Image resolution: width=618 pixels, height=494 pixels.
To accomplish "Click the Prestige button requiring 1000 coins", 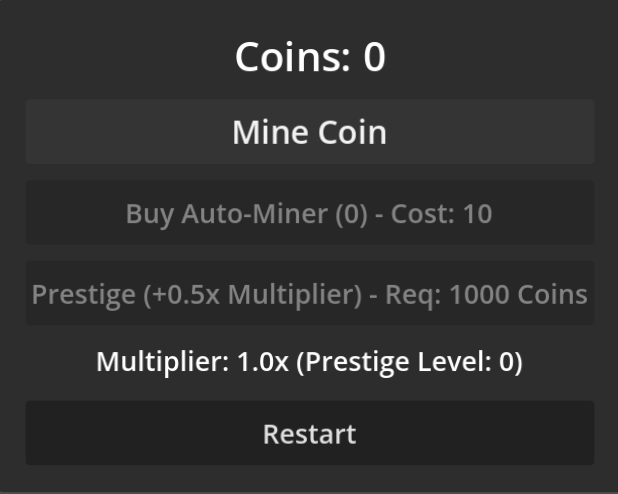I will [310, 293].
